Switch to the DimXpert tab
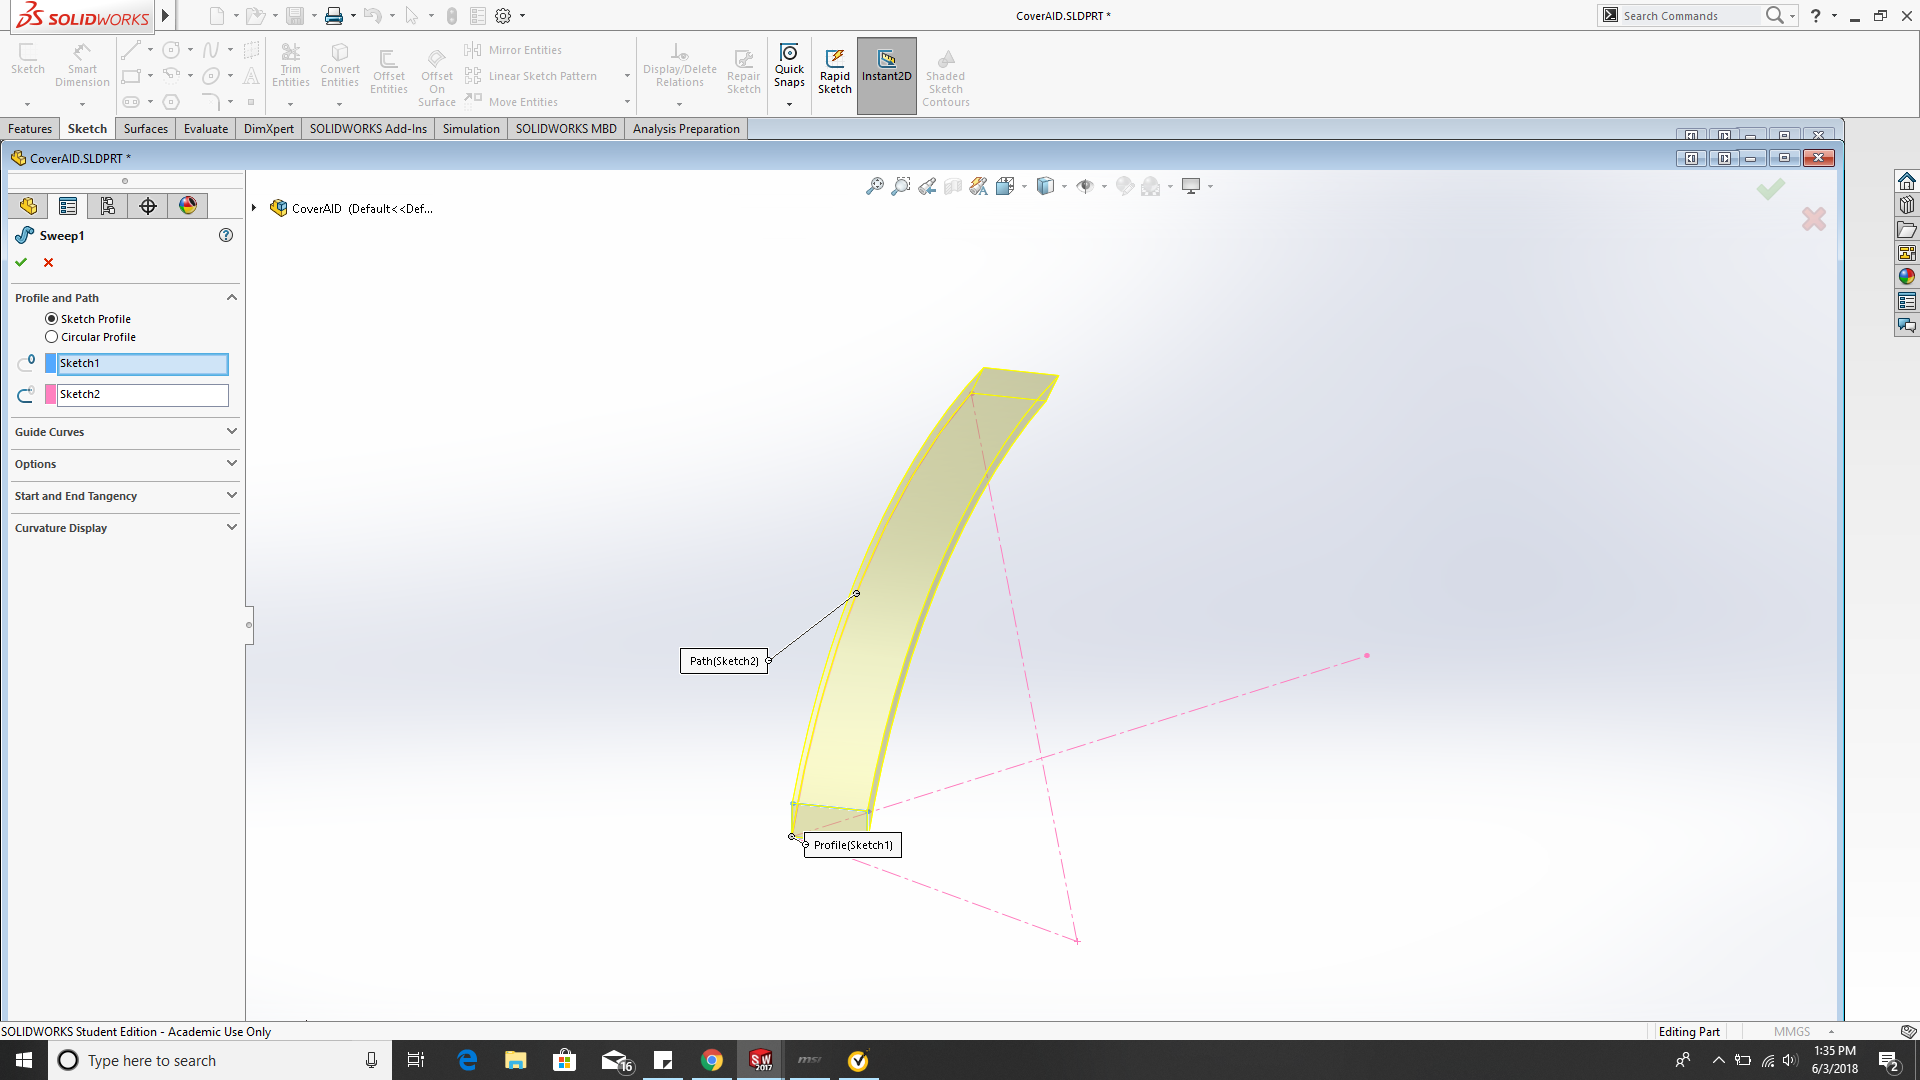The width and height of the screenshot is (1920, 1080). tap(269, 129)
